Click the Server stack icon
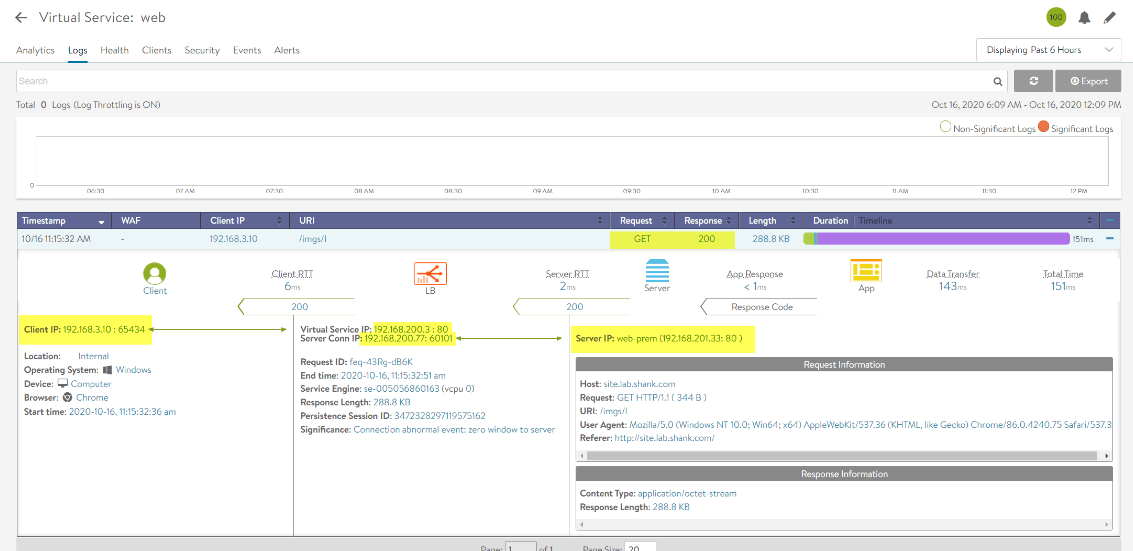Viewport: 1133px width, 551px height. pos(657,271)
